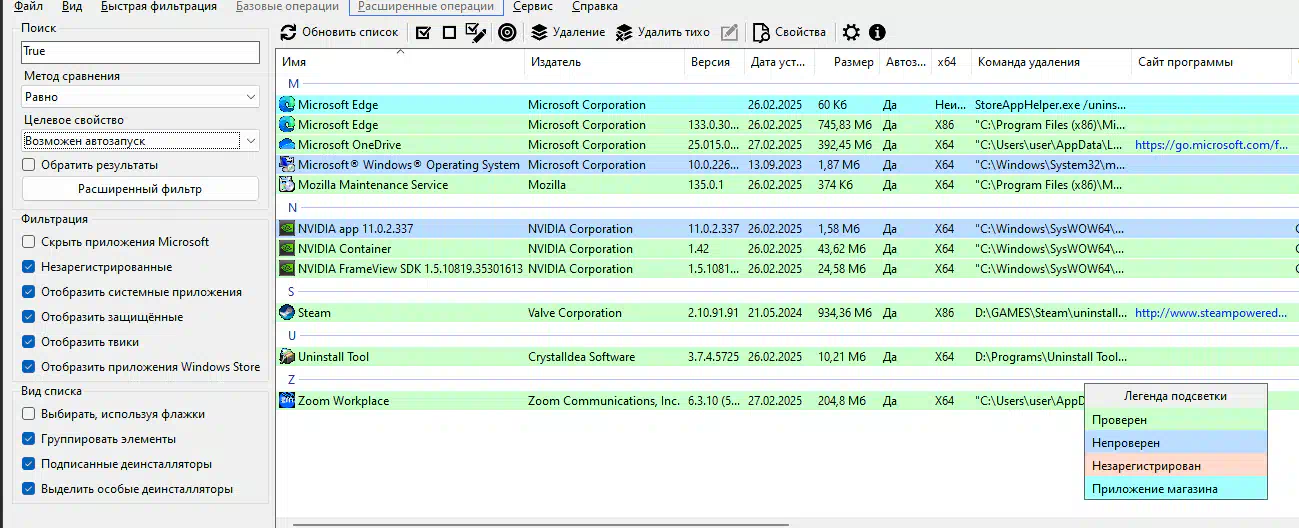Open the Вид menu

pyautogui.click(x=71, y=6)
